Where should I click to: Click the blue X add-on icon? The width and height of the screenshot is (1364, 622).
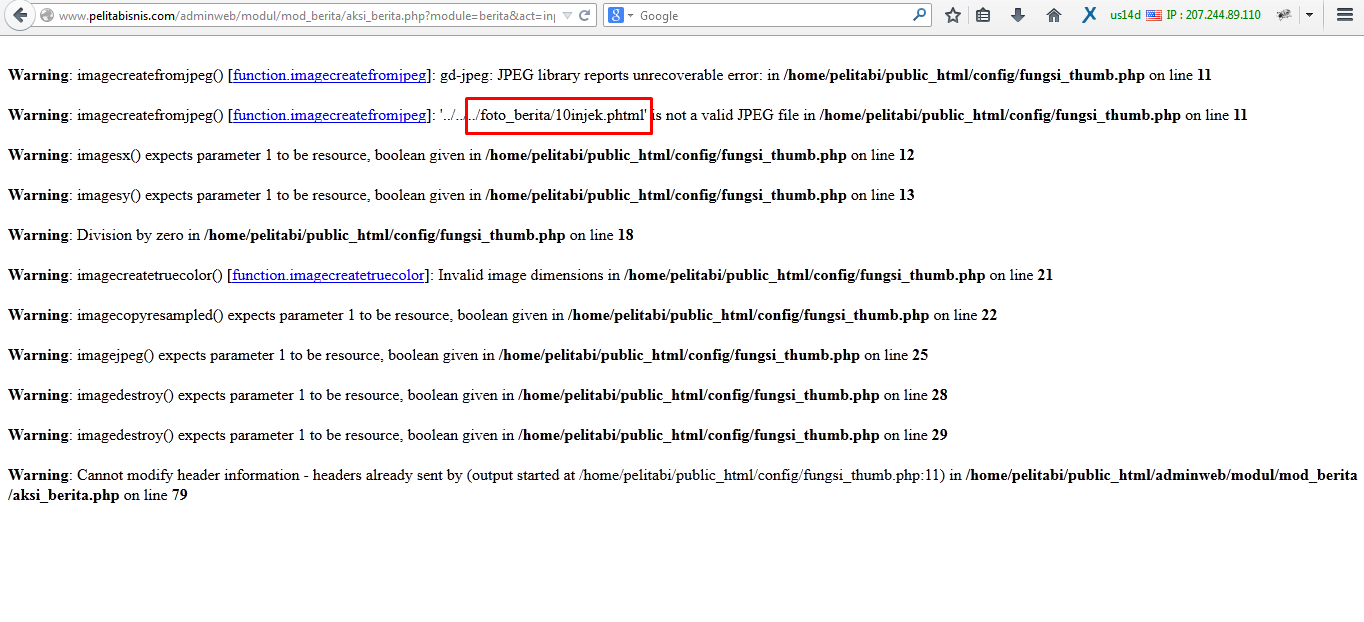[1090, 15]
